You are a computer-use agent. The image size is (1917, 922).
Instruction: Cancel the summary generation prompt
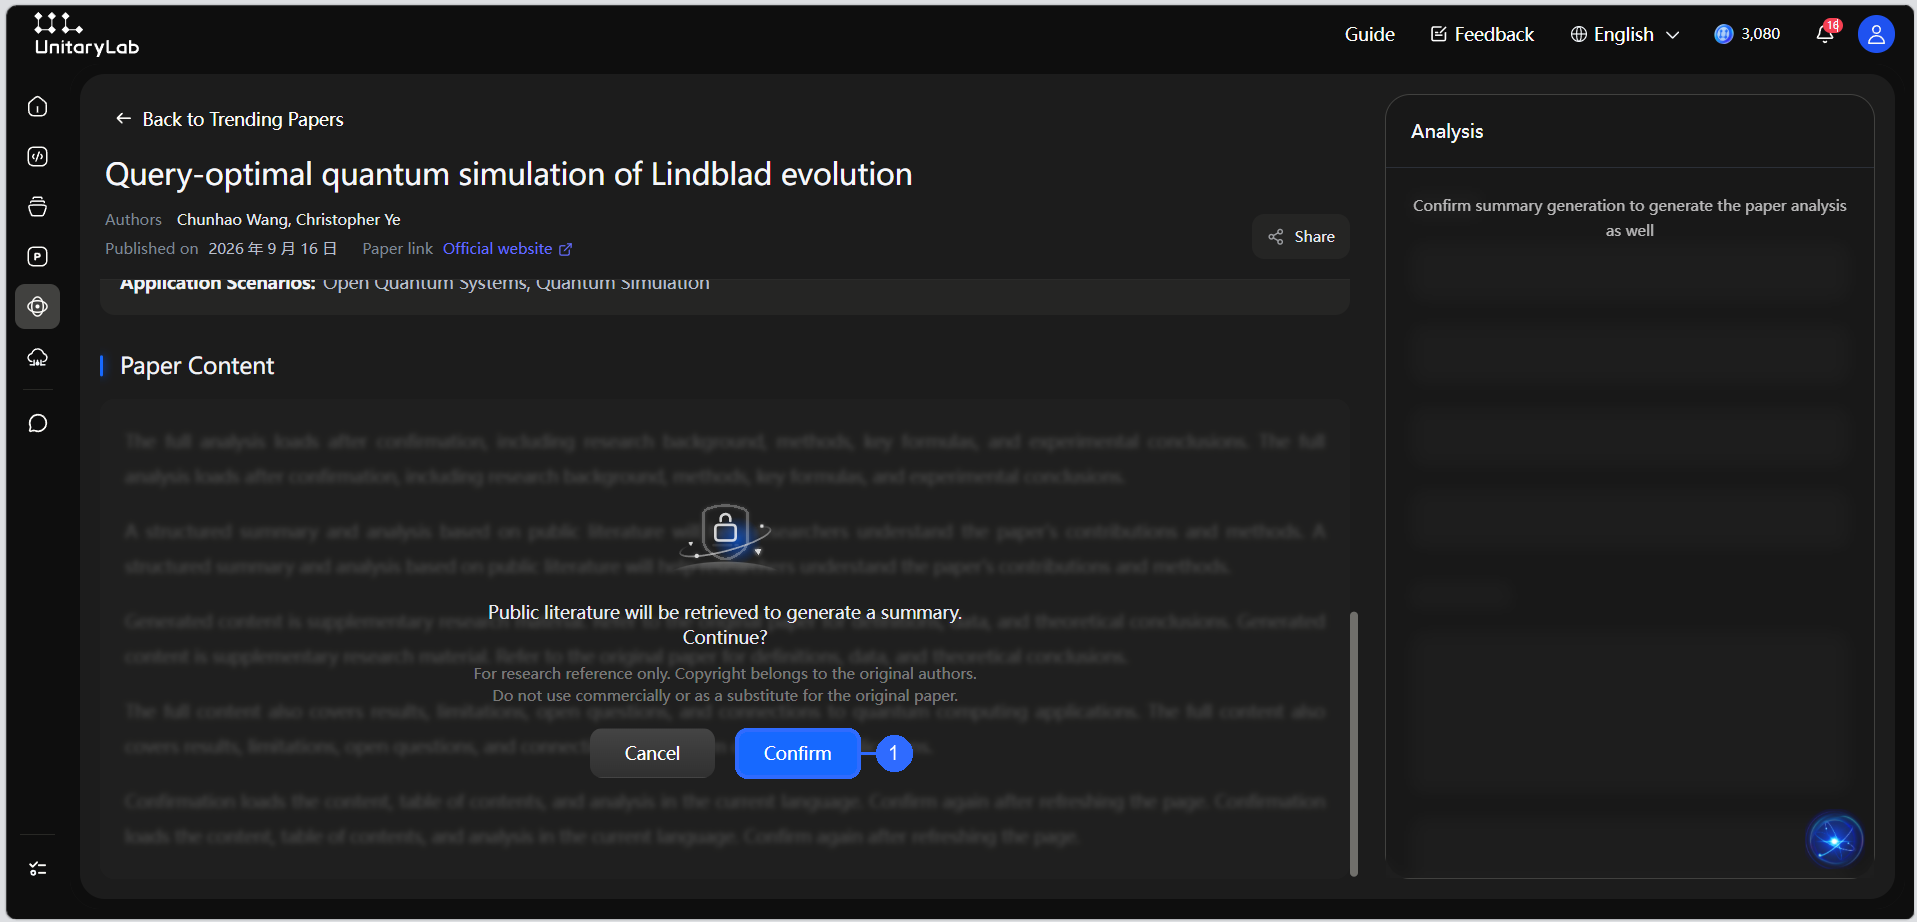click(x=652, y=753)
